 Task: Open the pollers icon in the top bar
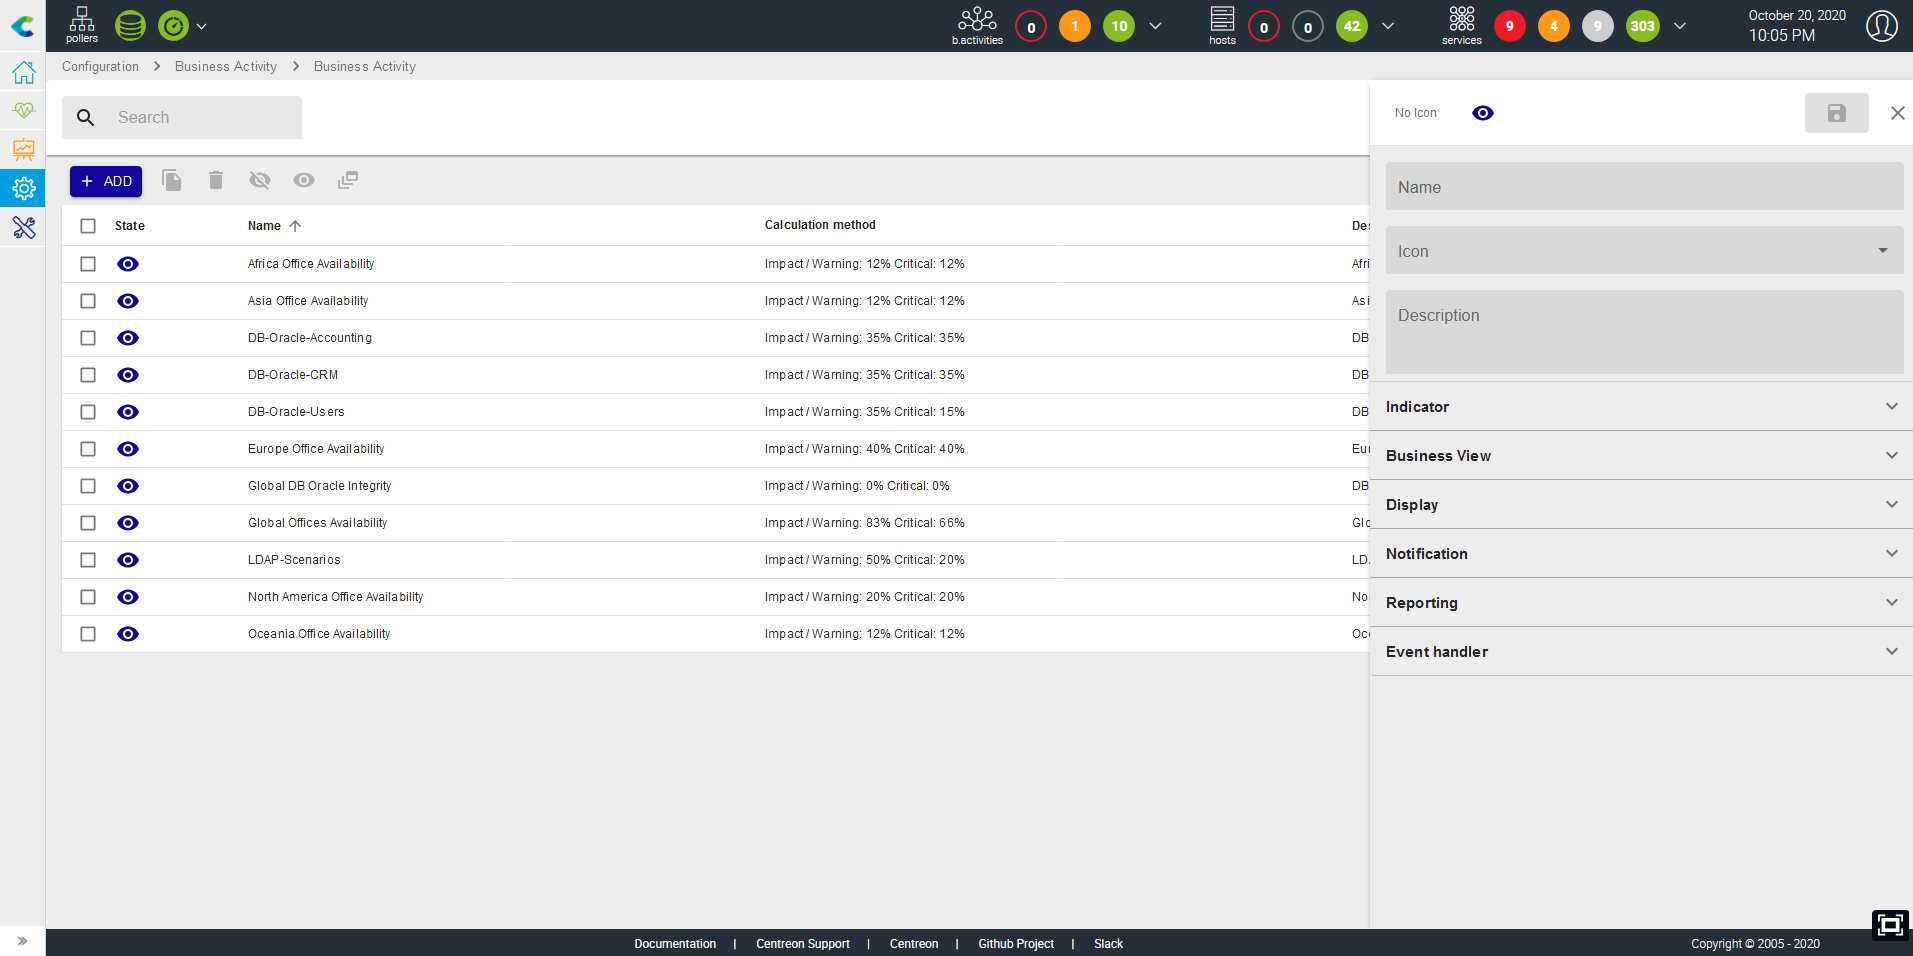[x=82, y=25]
